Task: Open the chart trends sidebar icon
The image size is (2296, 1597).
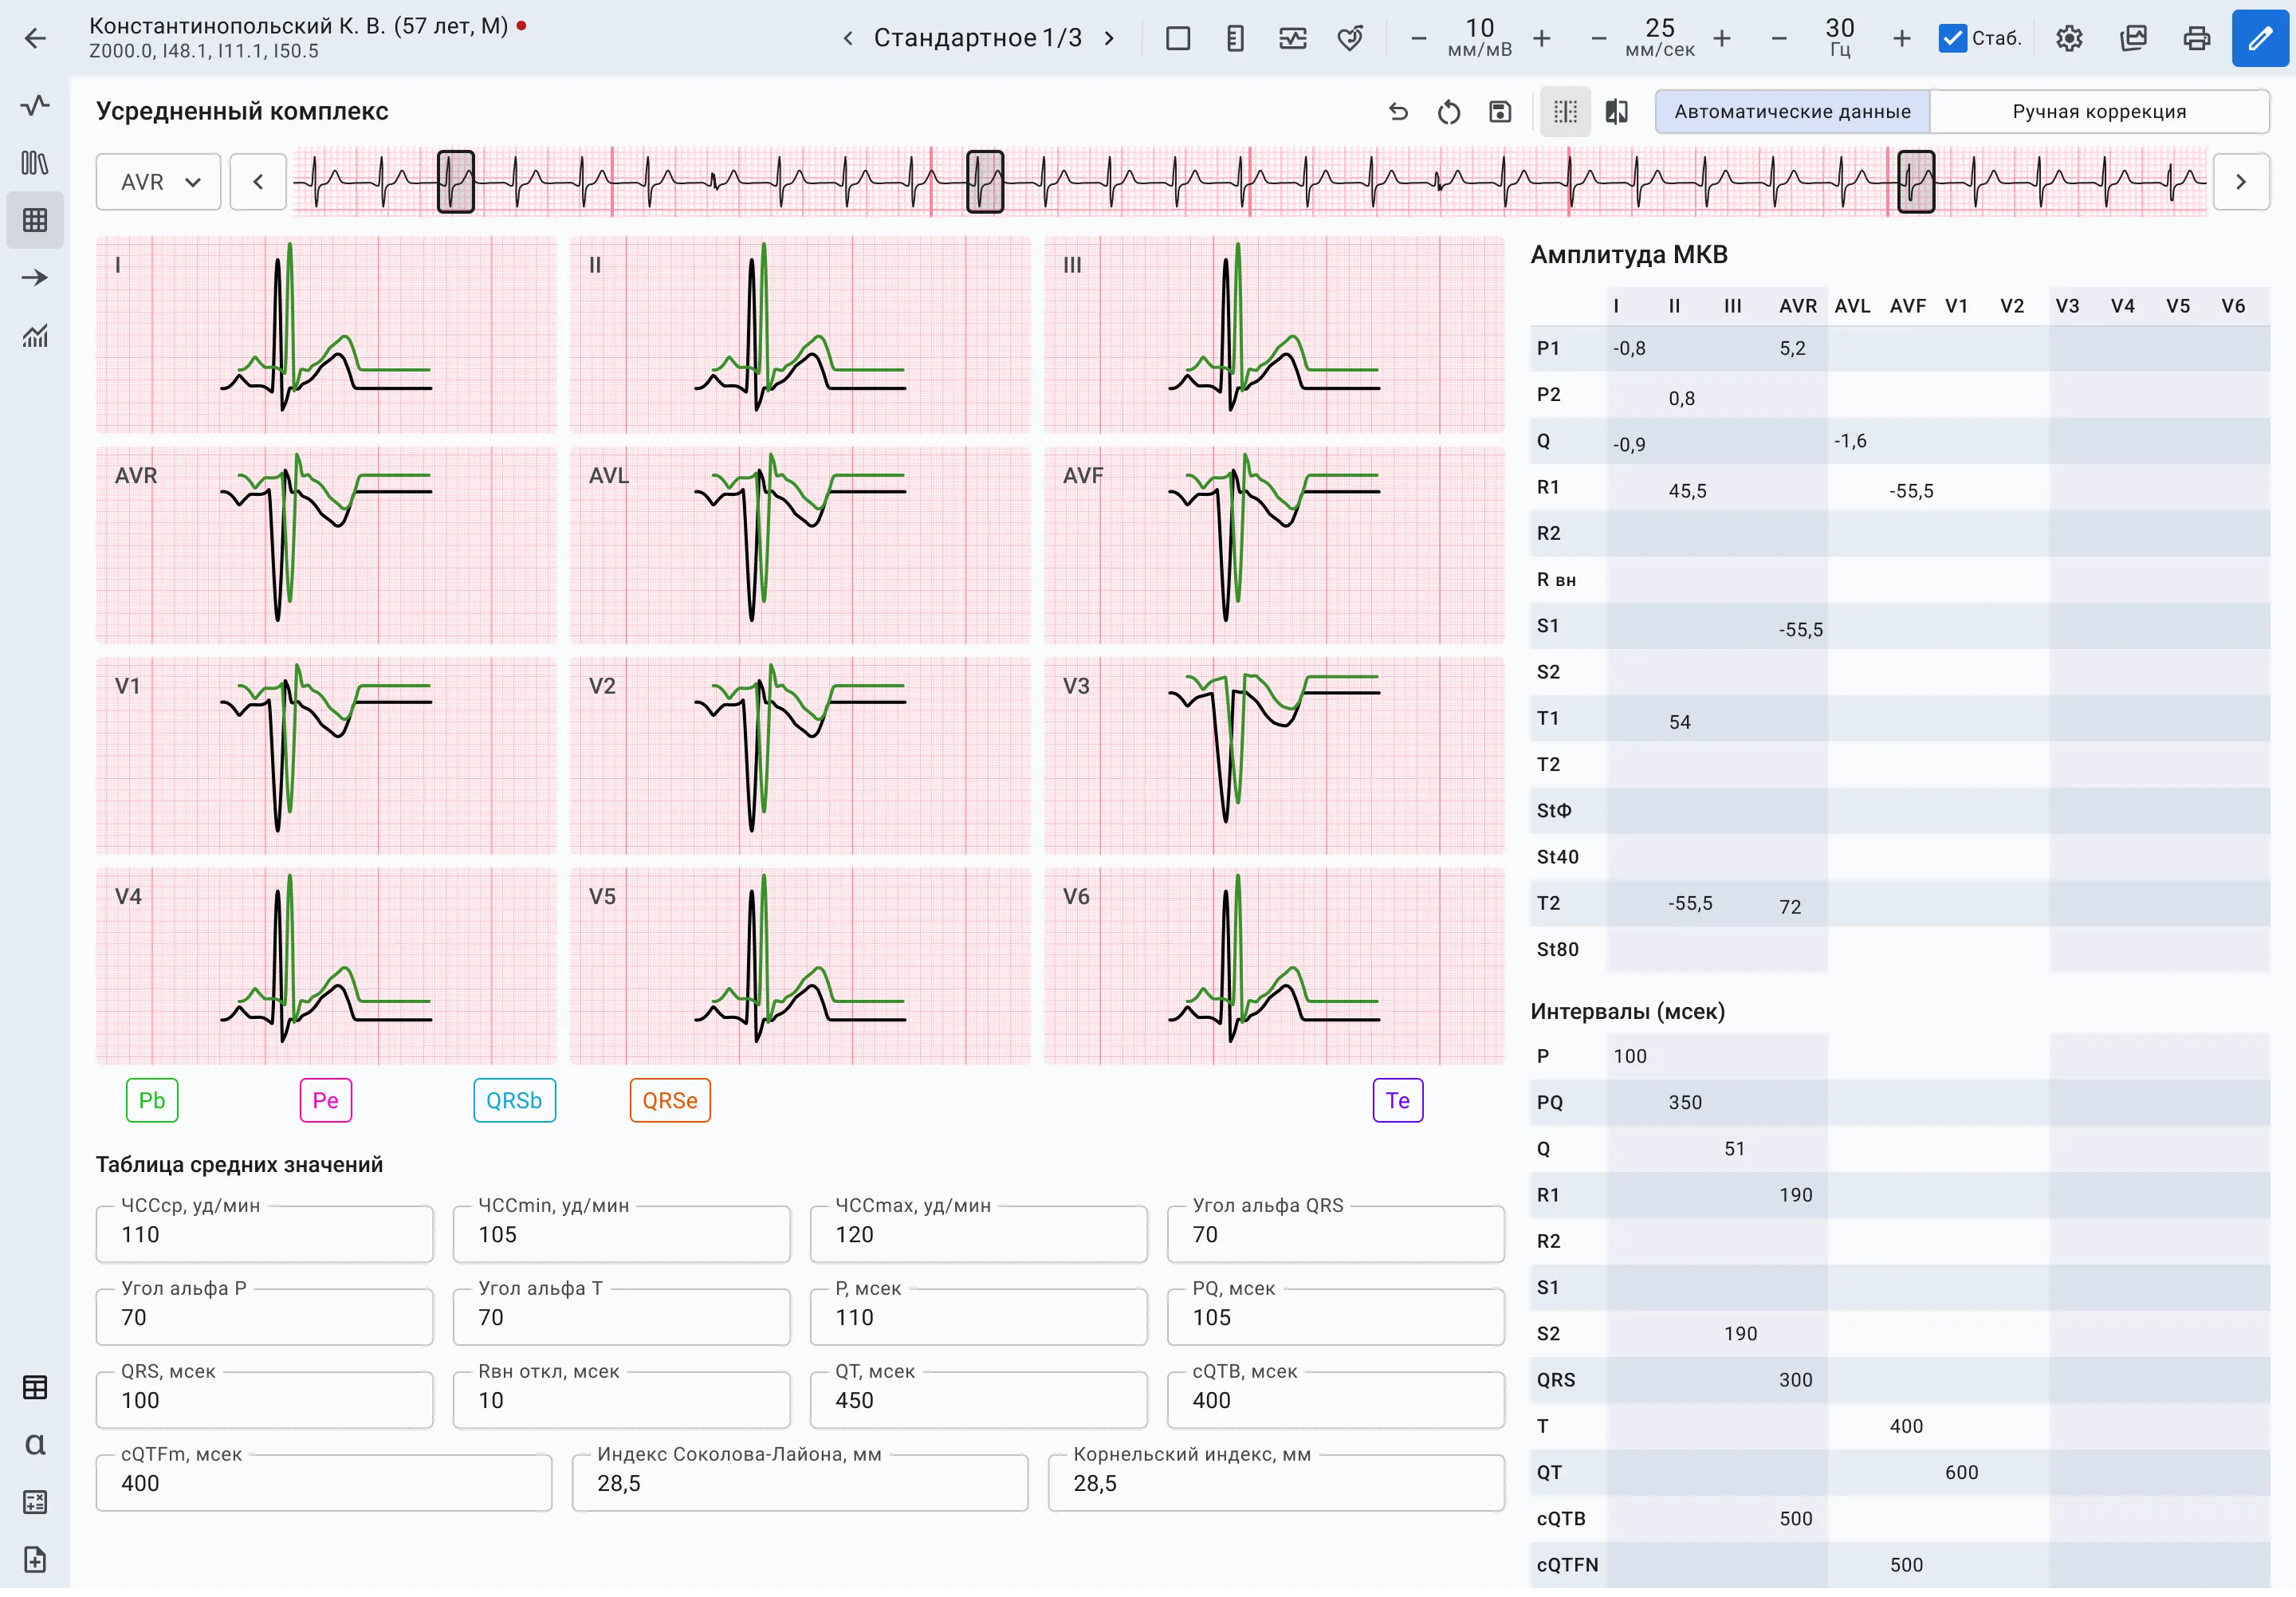Action: [x=35, y=335]
